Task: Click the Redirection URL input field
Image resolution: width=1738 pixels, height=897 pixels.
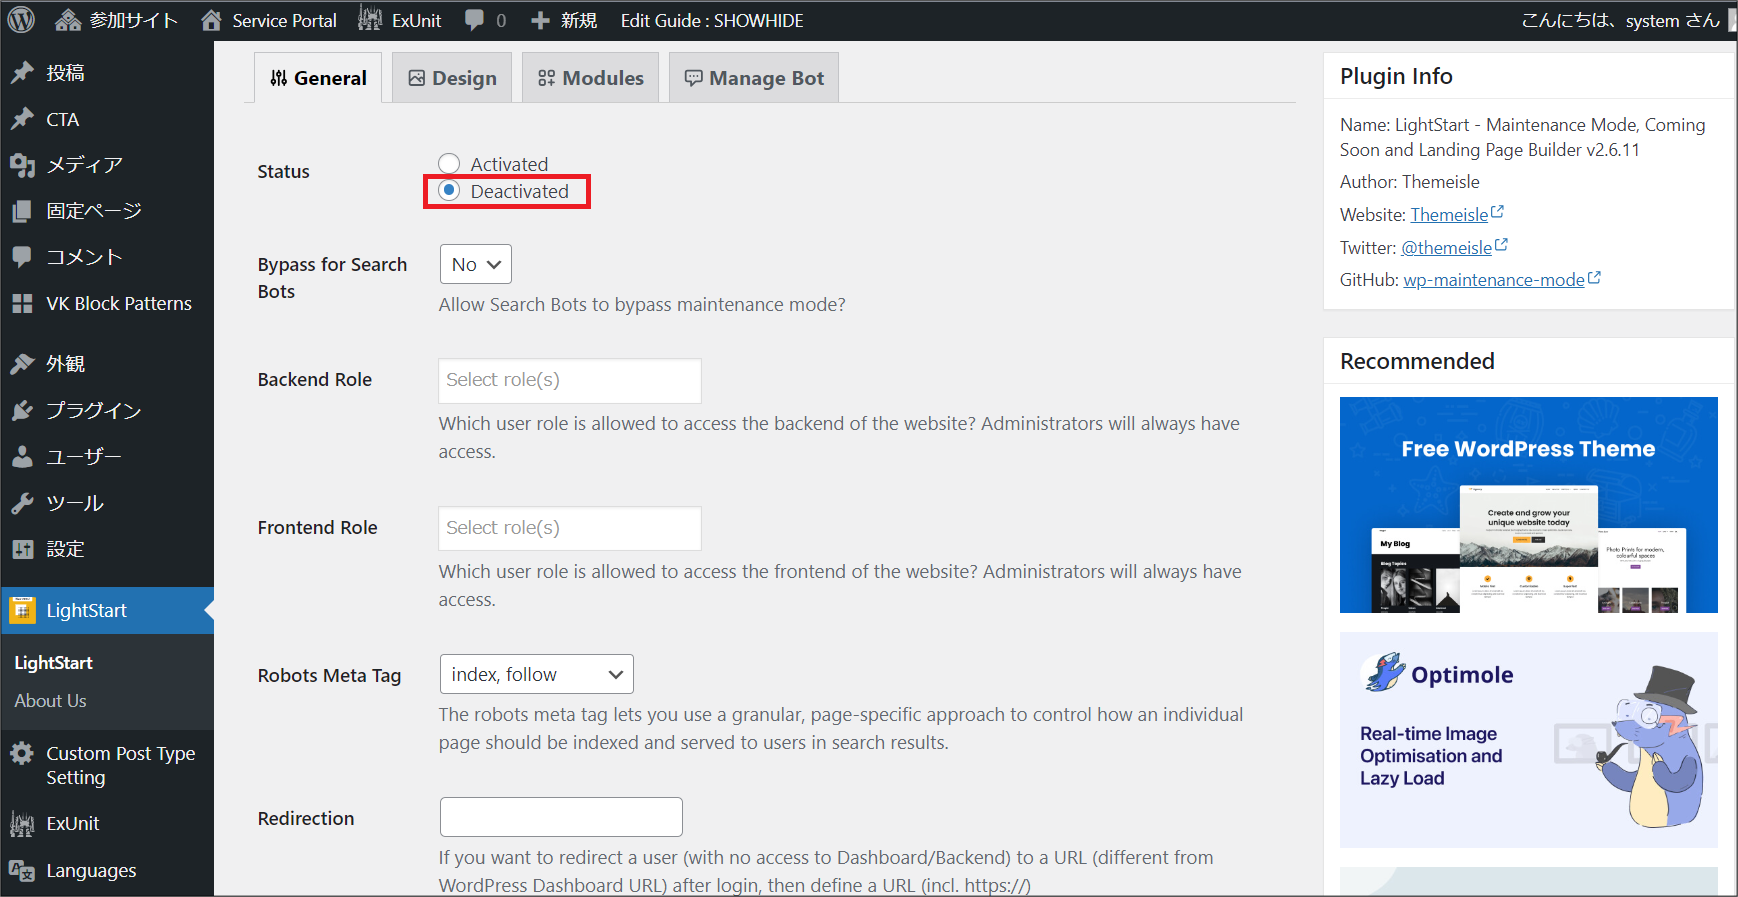Action: pyautogui.click(x=561, y=817)
